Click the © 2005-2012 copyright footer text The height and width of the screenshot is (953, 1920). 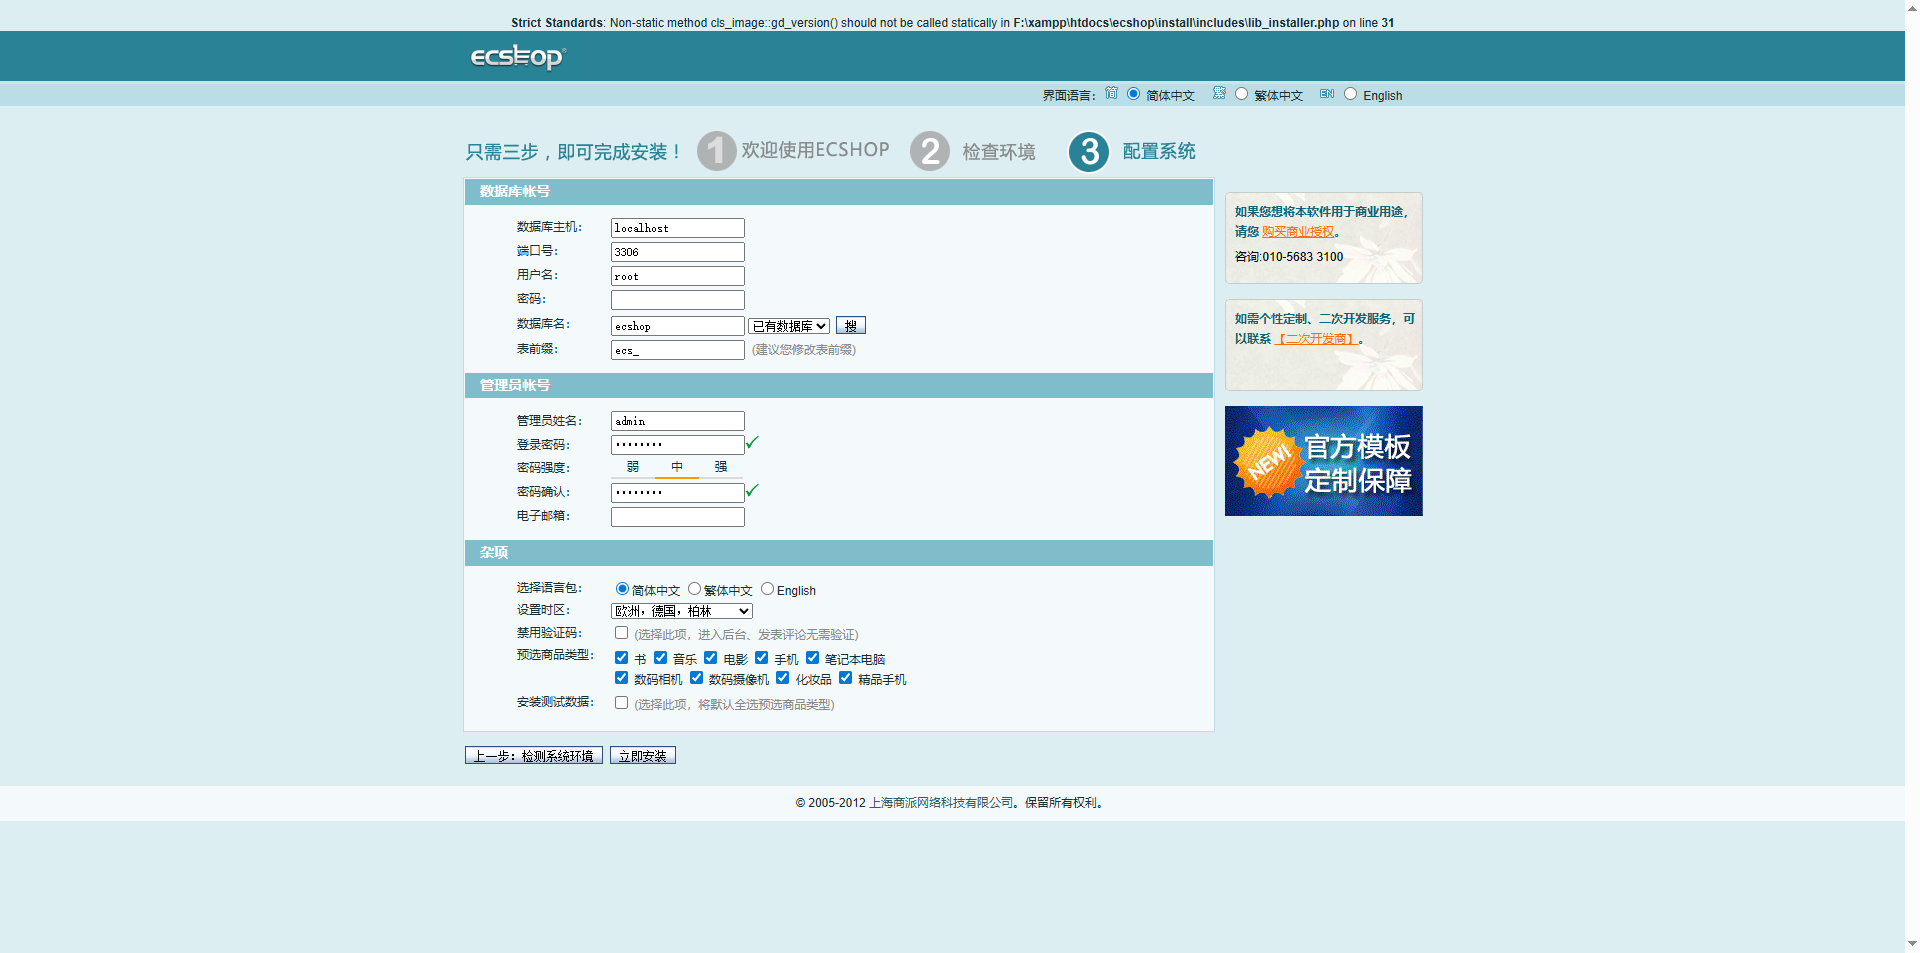951,803
